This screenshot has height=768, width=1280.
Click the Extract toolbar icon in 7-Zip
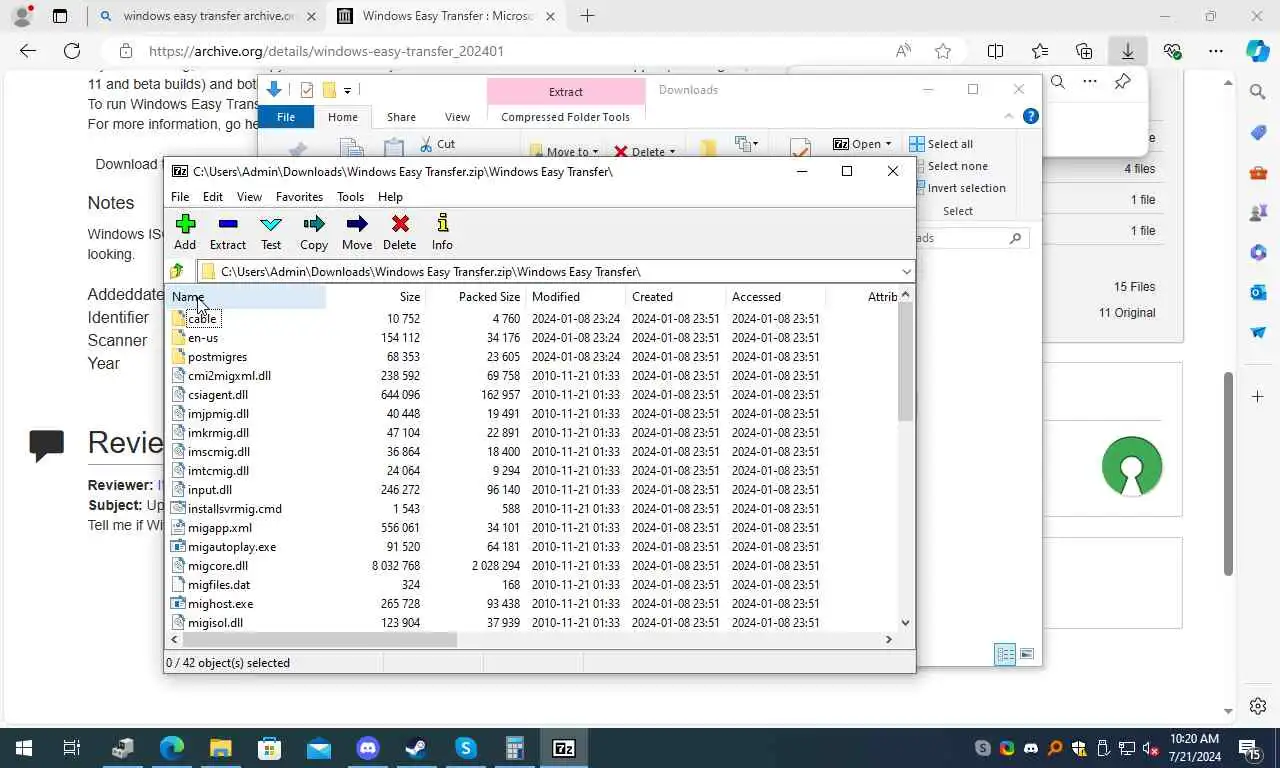[x=228, y=224]
